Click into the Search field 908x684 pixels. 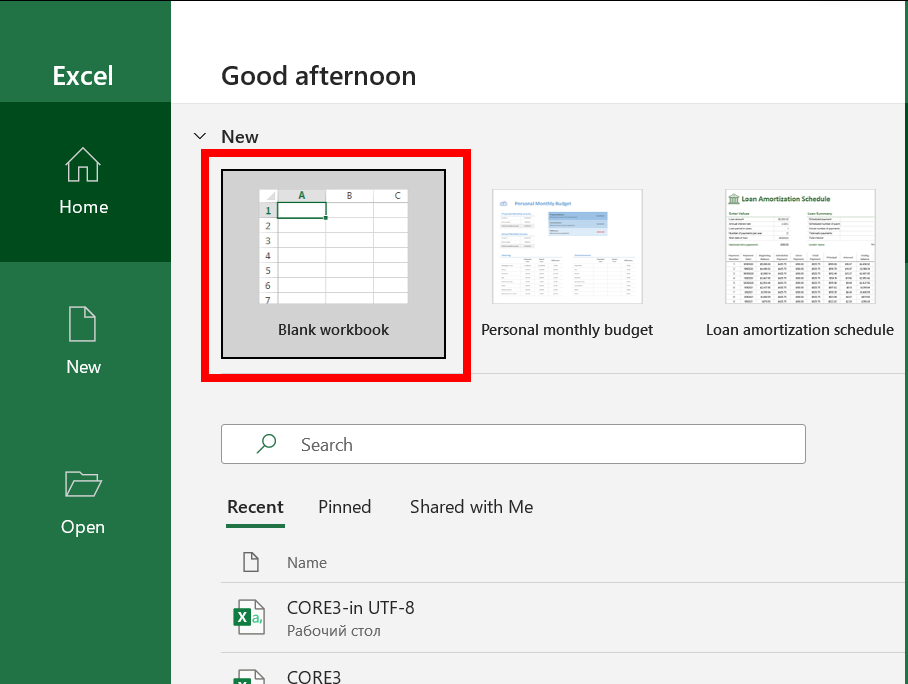click(513, 444)
